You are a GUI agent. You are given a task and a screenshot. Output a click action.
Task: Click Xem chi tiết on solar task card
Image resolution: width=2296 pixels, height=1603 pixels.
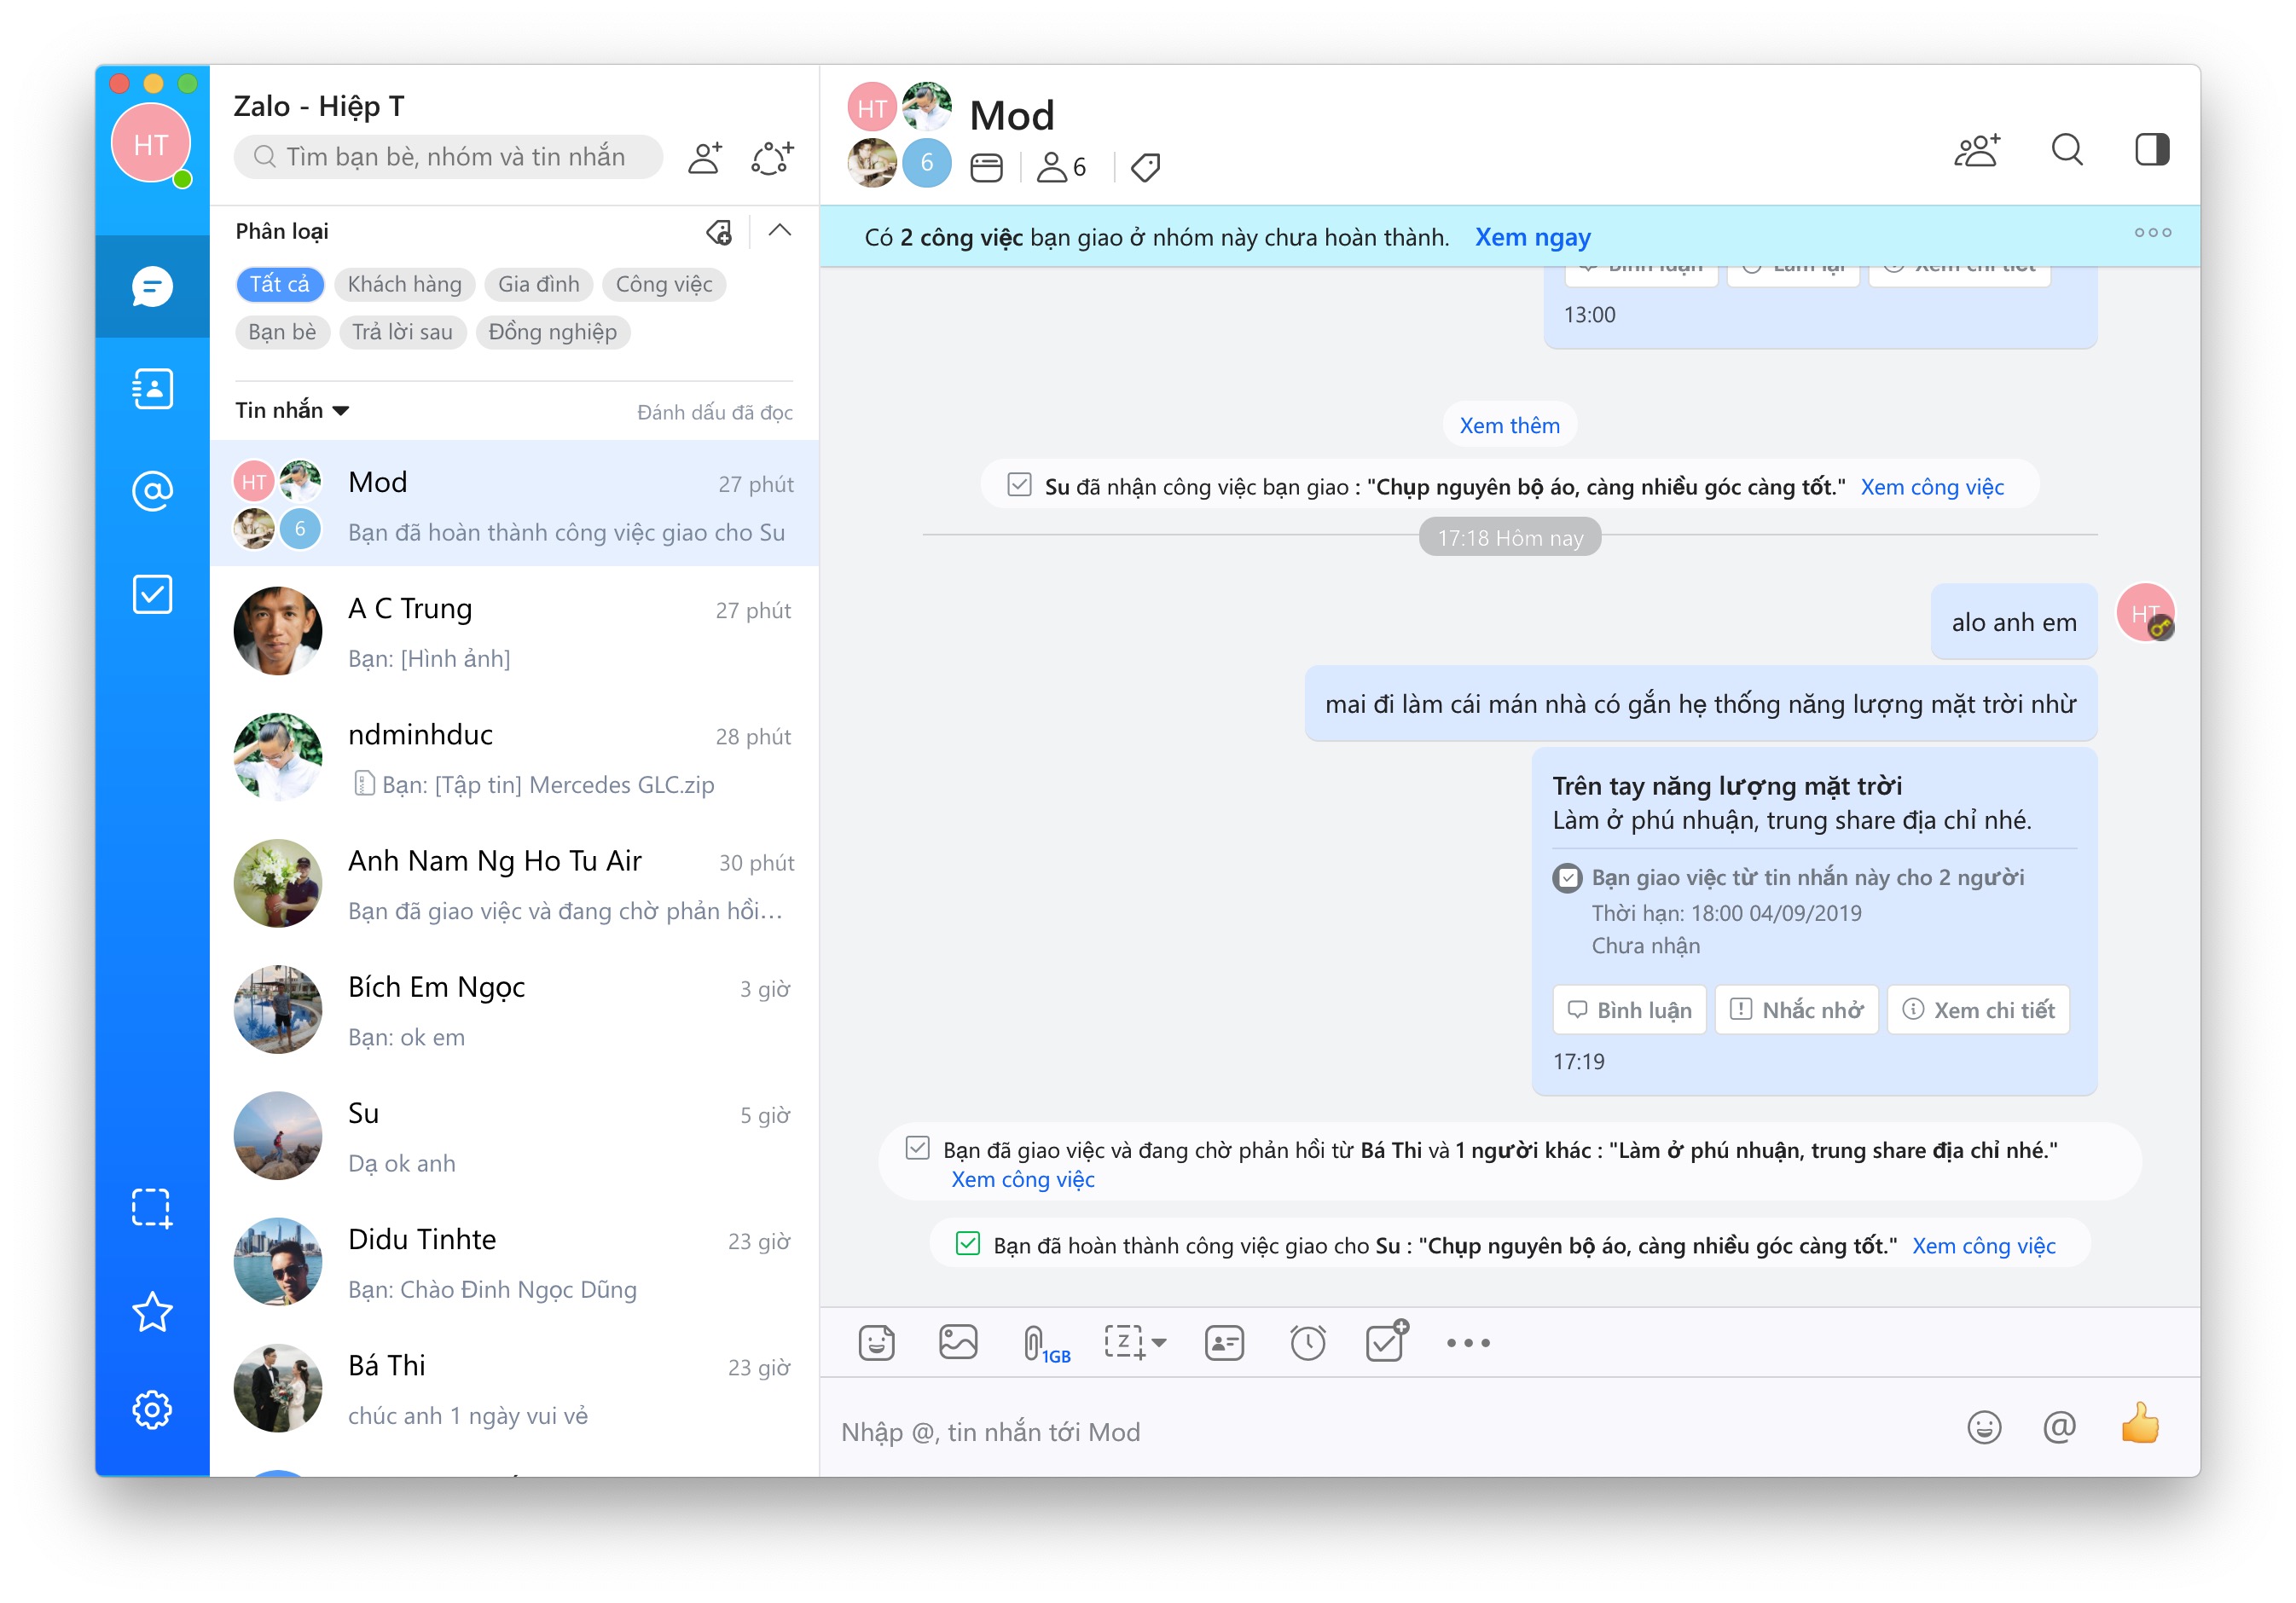coord(1977,1010)
